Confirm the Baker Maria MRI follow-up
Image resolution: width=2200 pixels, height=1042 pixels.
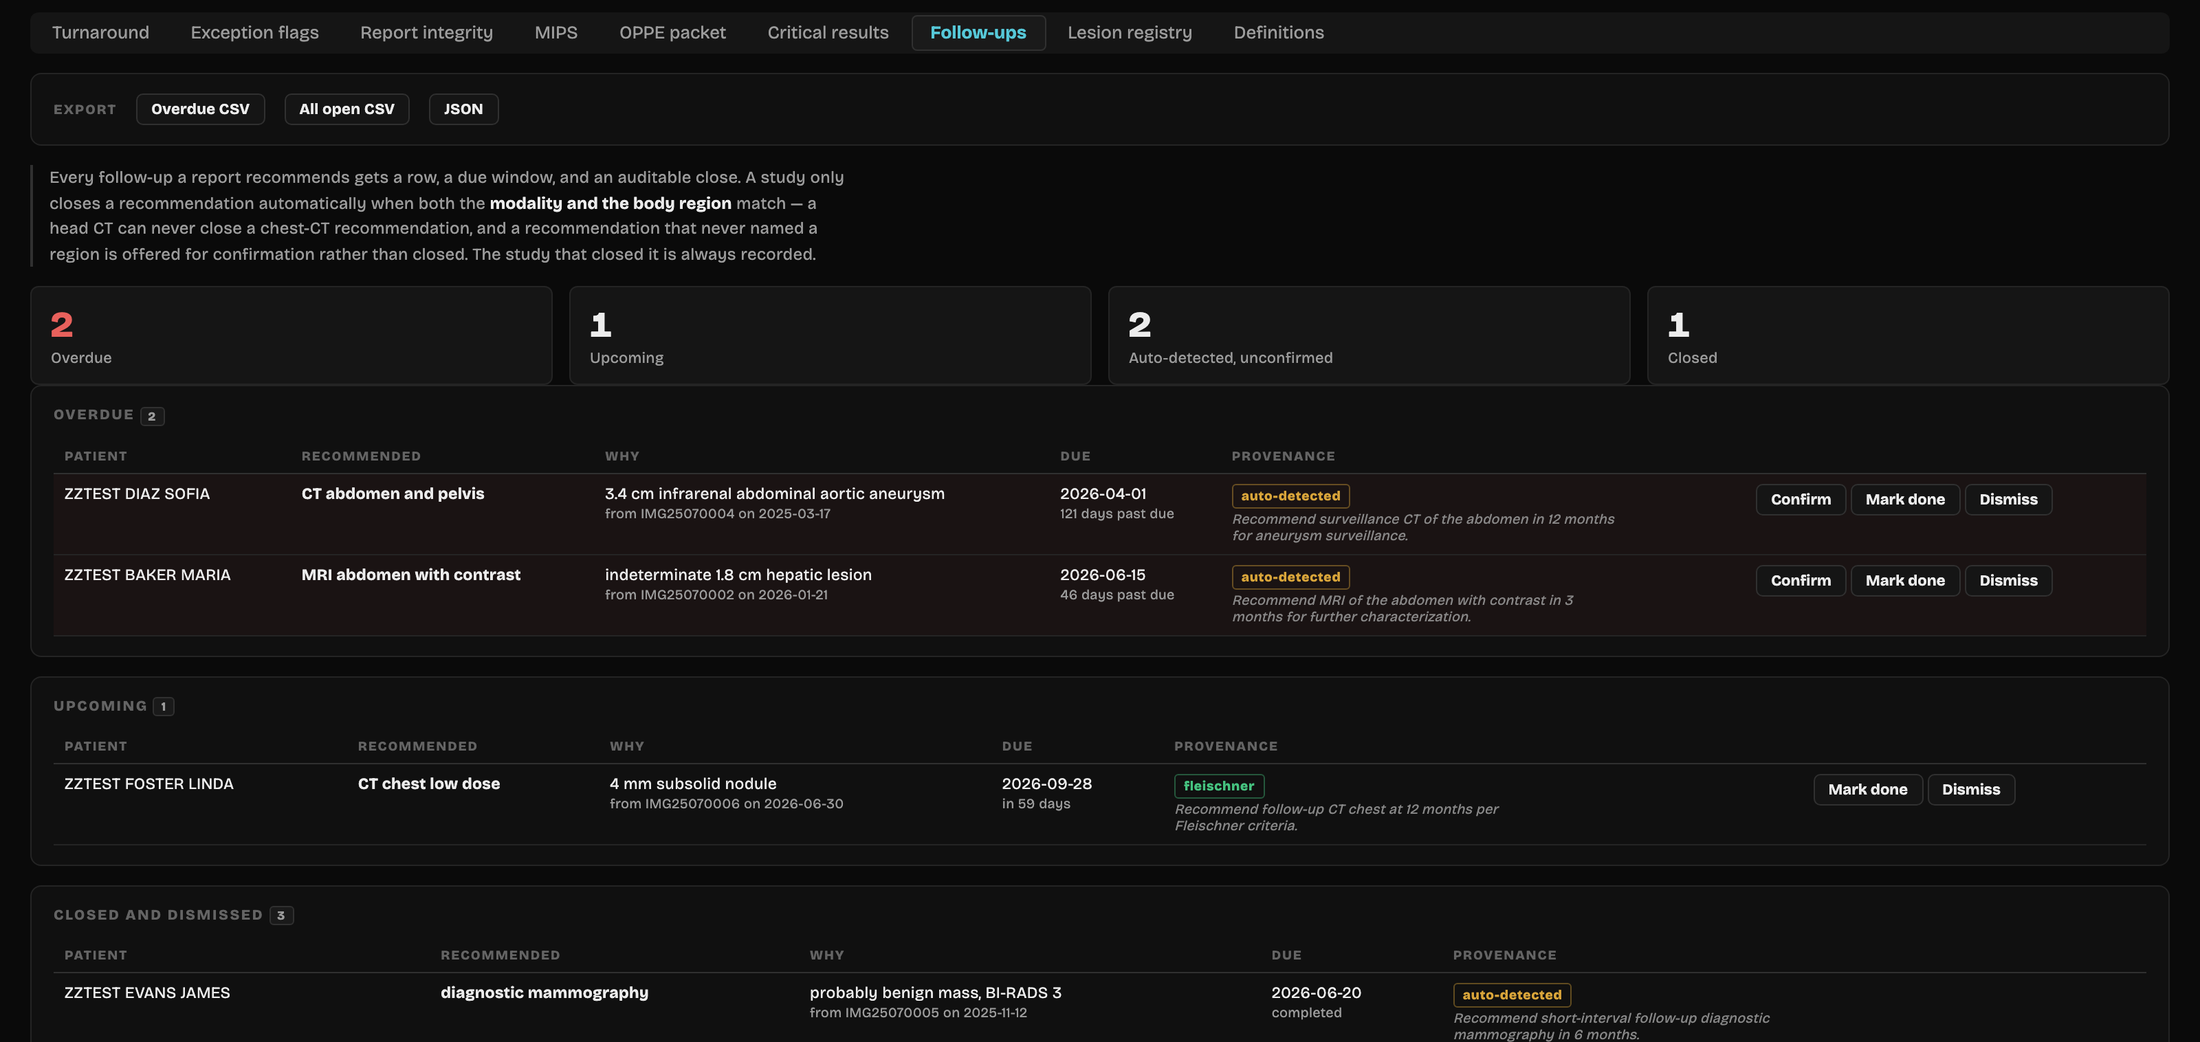(x=1800, y=580)
